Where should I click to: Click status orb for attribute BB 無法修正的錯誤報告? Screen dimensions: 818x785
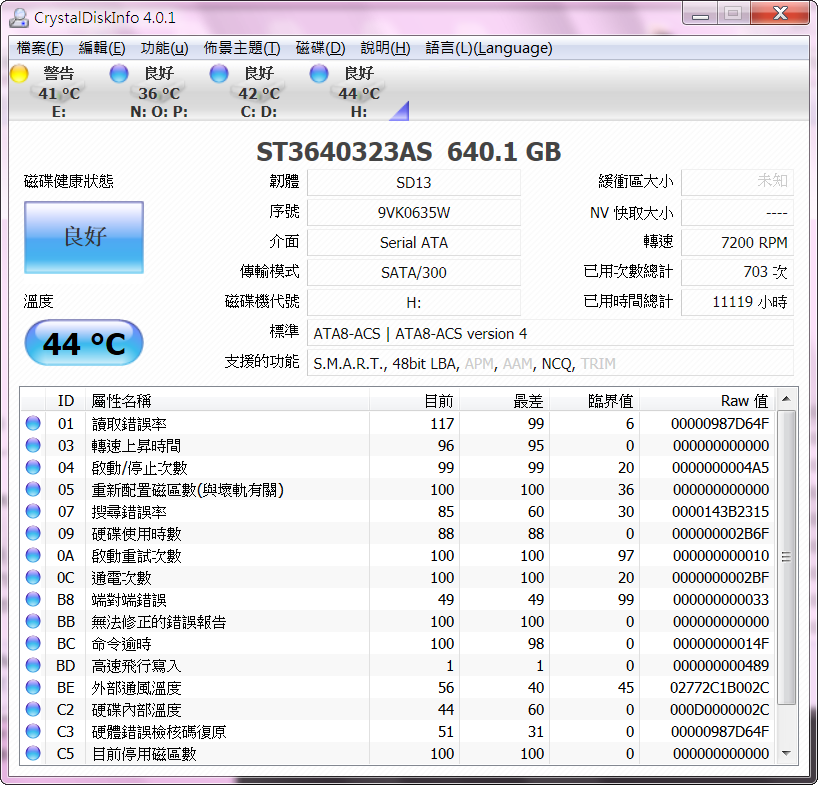(x=33, y=621)
